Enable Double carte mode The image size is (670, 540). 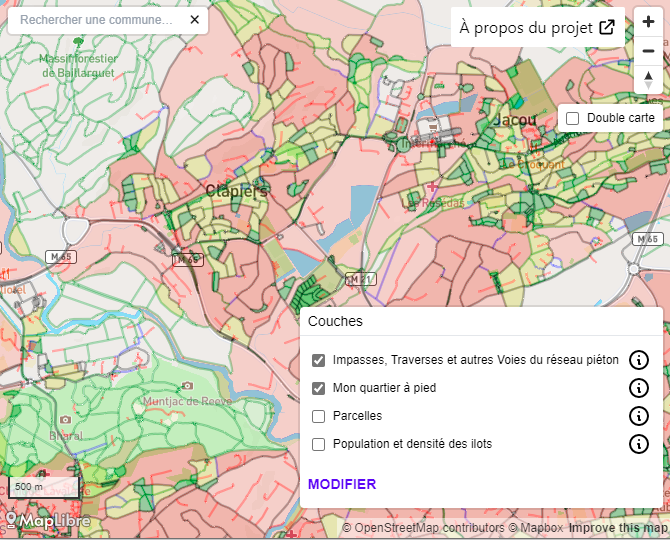(573, 118)
